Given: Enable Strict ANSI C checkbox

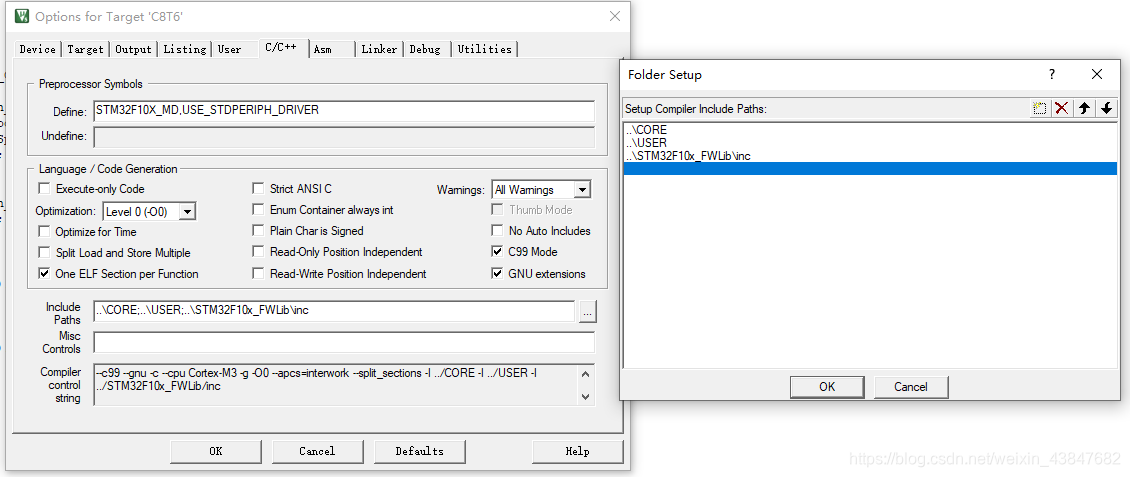Looking at the screenshot, I should (x=258, y=189).
